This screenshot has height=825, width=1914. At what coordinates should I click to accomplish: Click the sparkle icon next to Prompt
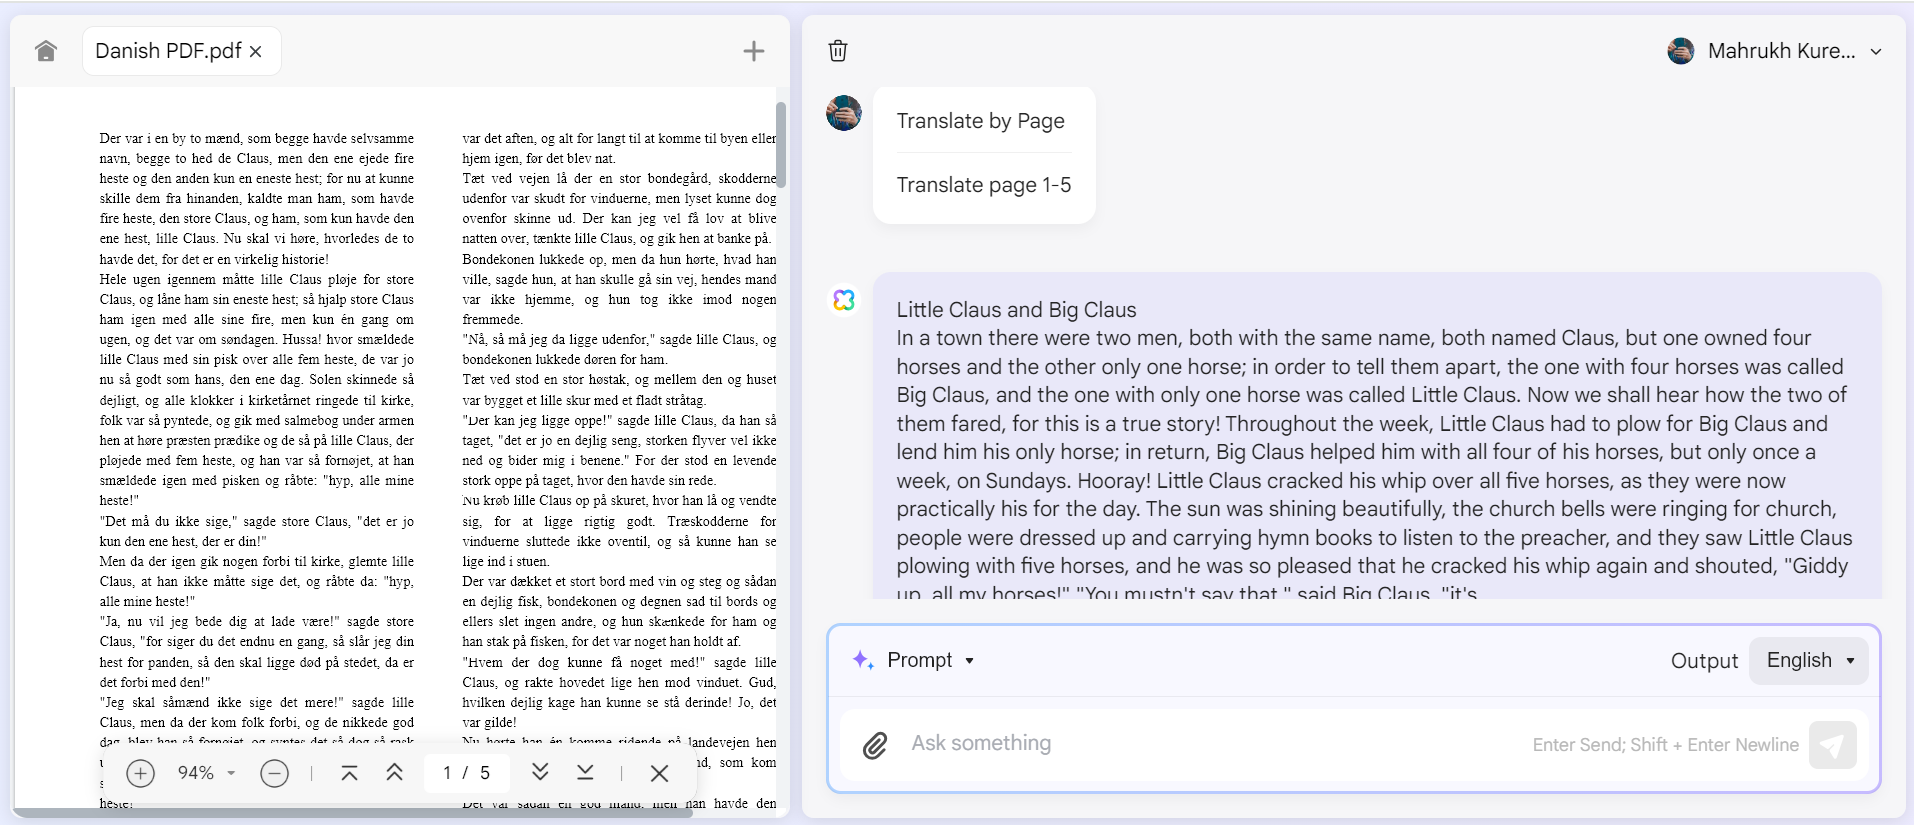pos(863,660)
